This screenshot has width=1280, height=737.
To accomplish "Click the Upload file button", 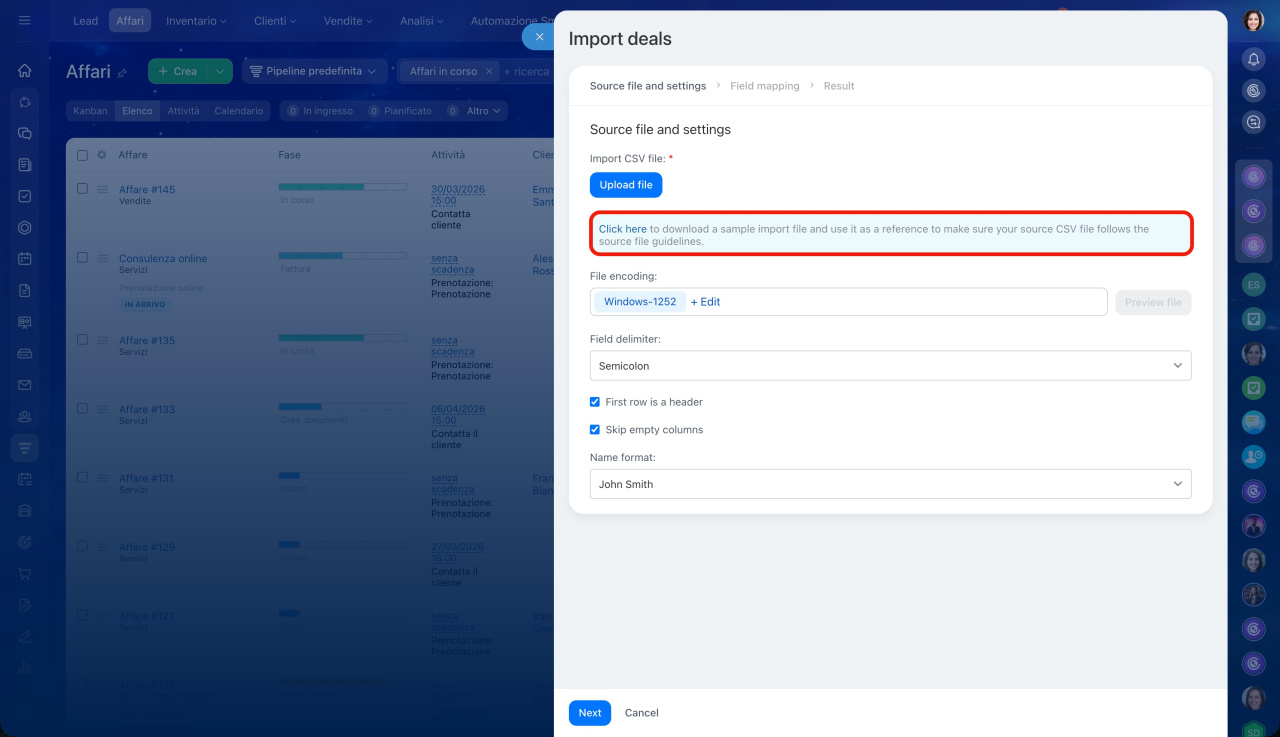I will click(x=626, y=185).
